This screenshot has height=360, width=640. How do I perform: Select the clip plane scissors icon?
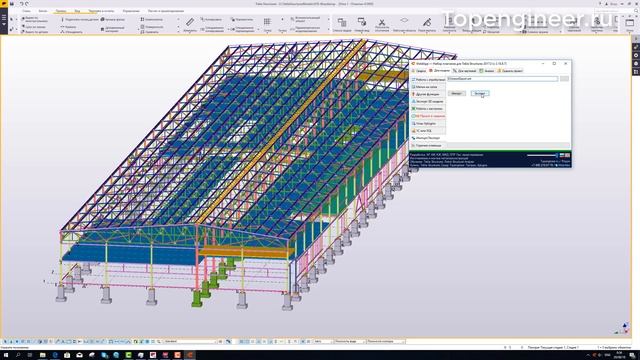click(382, 22)
